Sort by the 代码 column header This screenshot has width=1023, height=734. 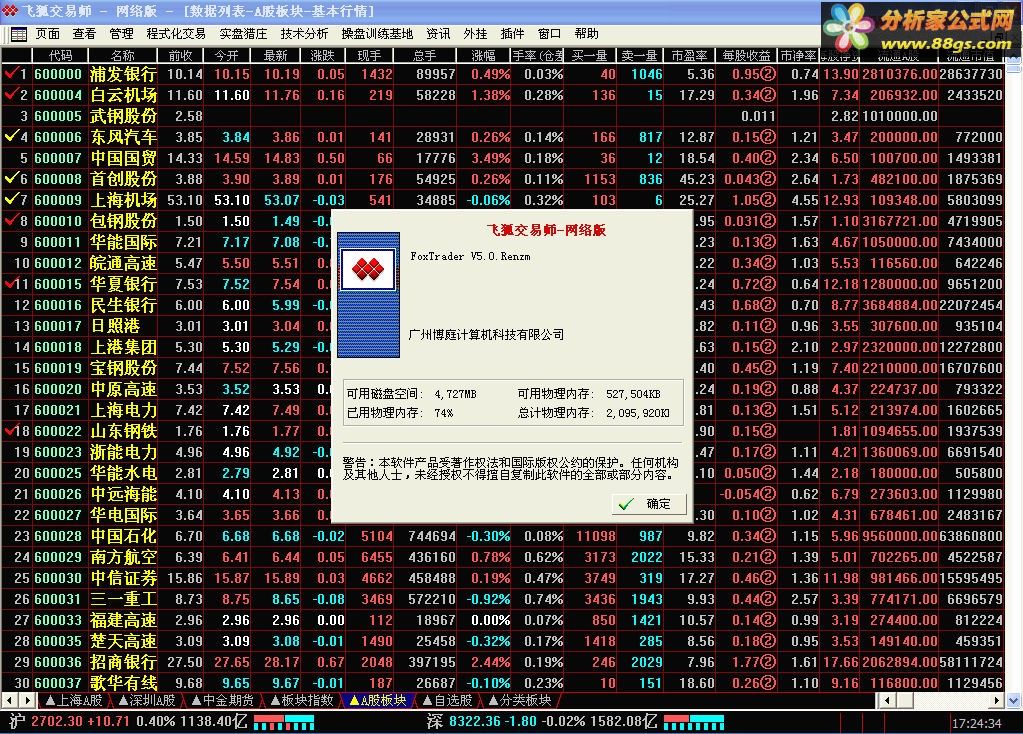(60, 55)
